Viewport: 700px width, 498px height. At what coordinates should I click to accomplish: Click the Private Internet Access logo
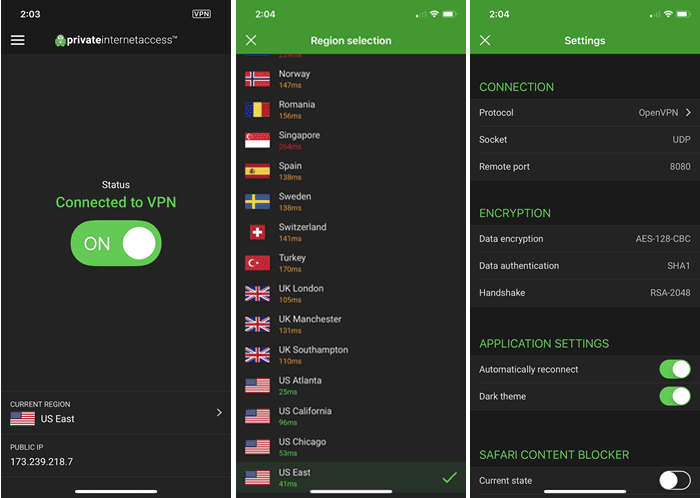pyautogui.click(x=116, y=40)
